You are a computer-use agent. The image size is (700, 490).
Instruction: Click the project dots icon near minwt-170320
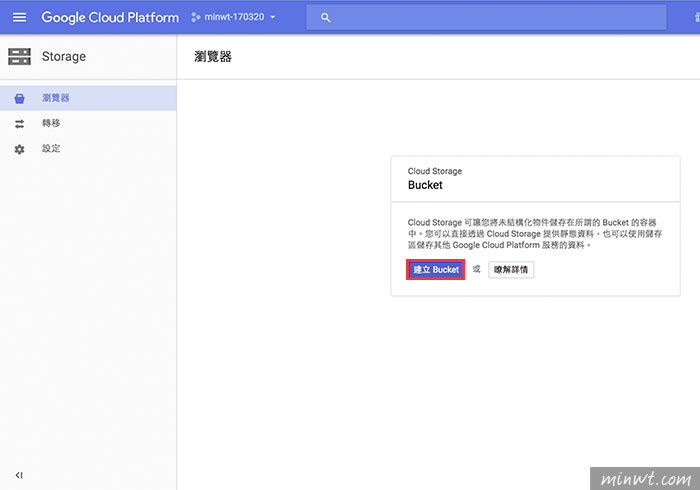[196, 17]
